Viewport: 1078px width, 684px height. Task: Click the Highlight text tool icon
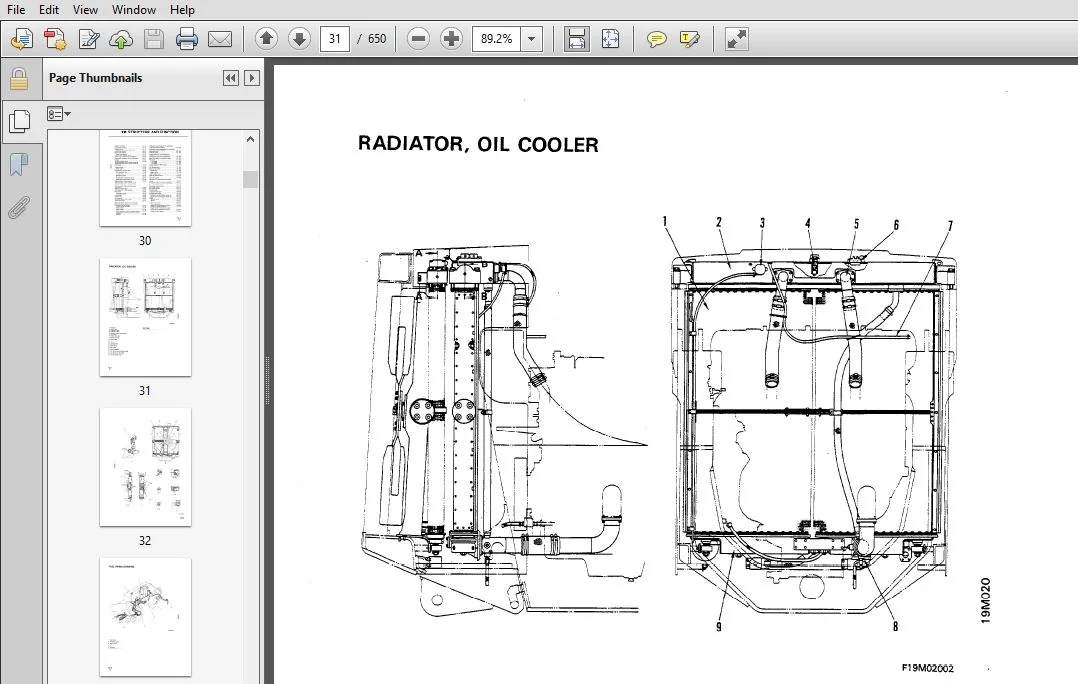click(x=690, y=39)
